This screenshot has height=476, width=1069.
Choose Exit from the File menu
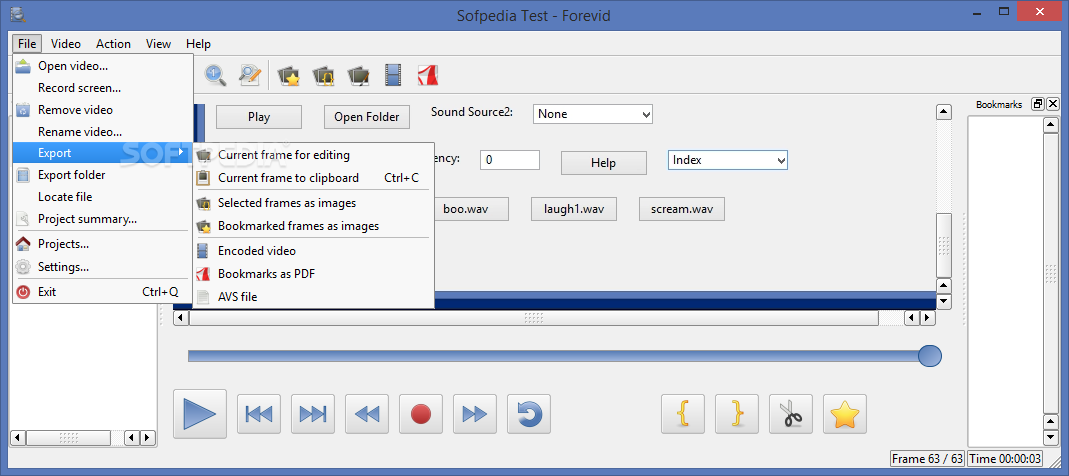click(x=102, y=292)
